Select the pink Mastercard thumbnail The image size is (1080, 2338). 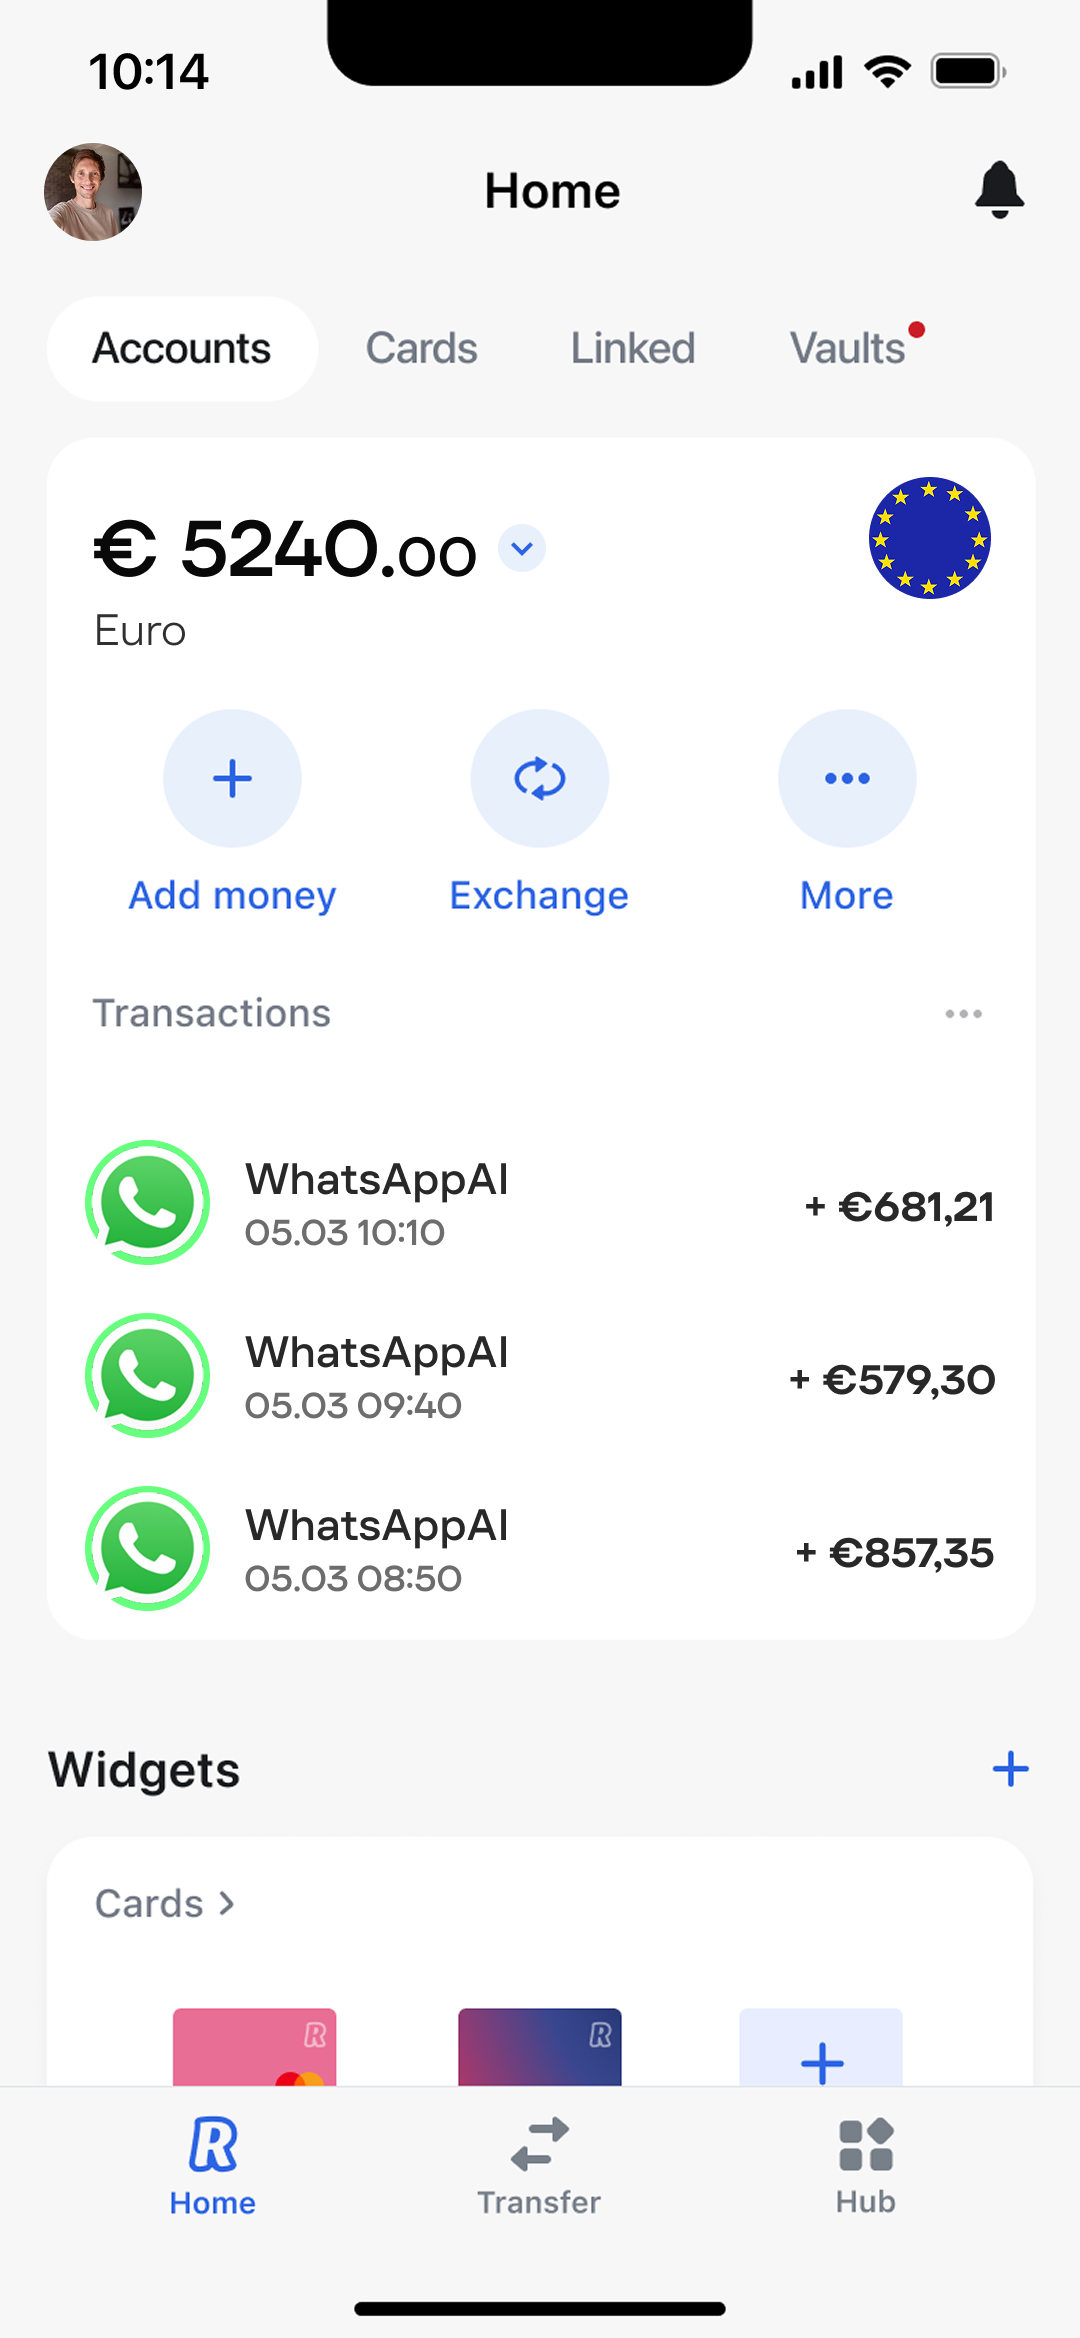coord(255,2046)
